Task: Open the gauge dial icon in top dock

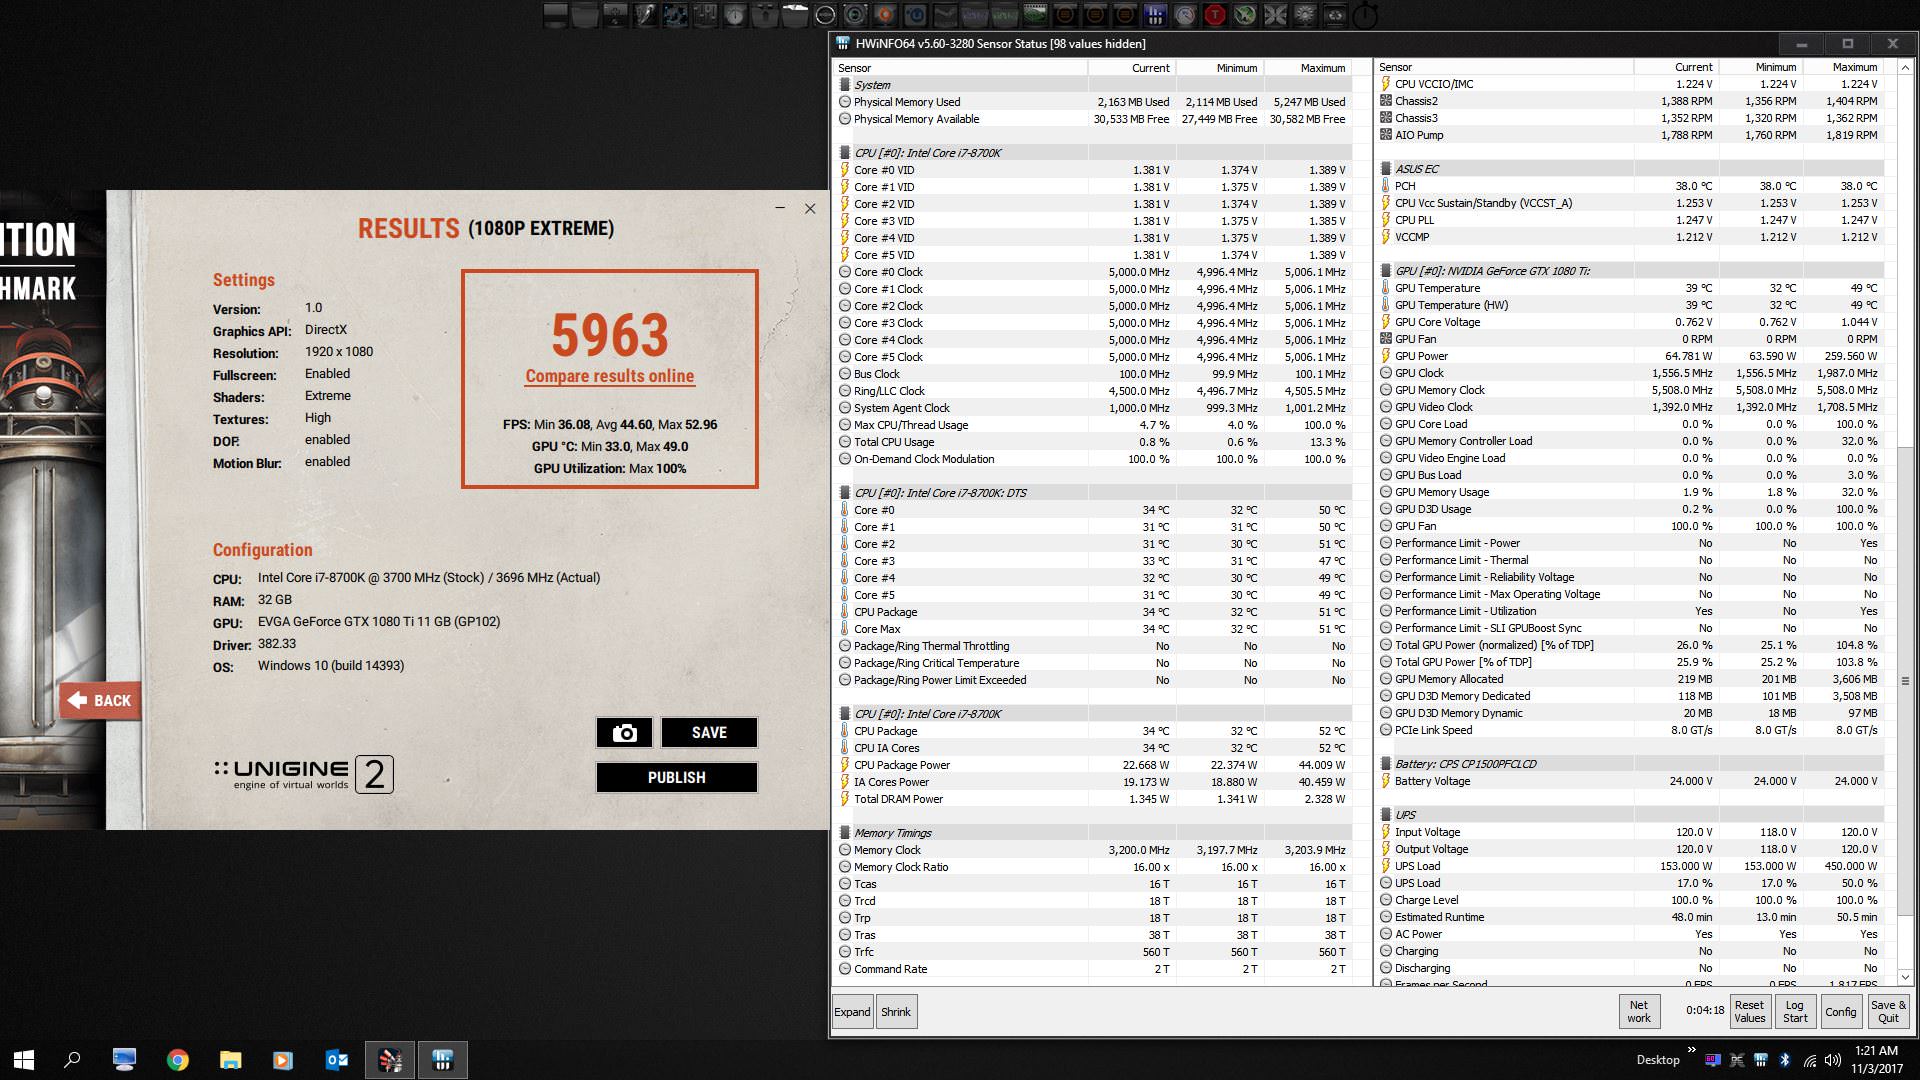Action: pos(1184,15)
